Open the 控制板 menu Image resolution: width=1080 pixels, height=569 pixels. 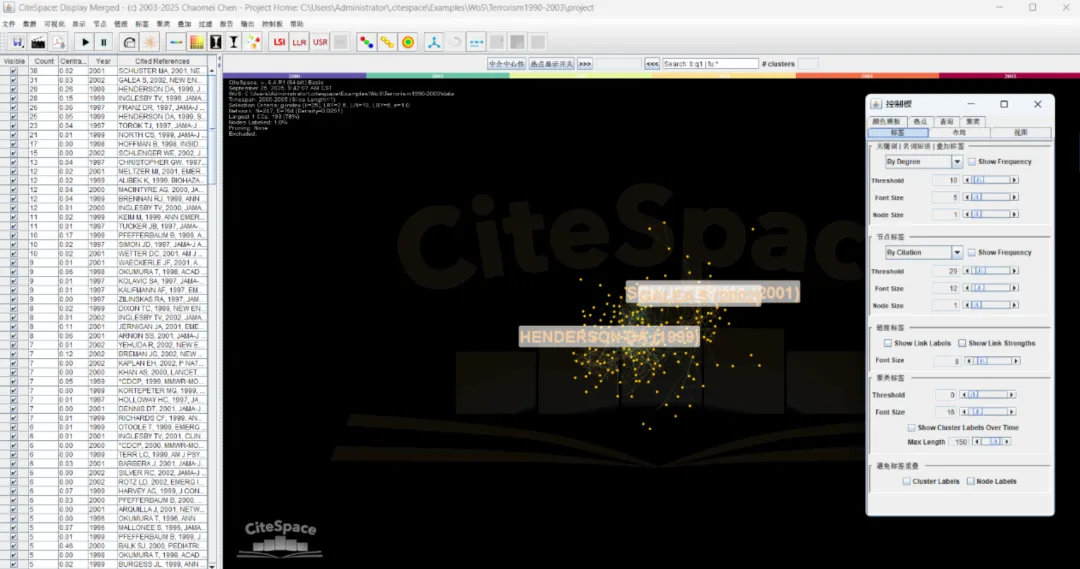(272, 24)
